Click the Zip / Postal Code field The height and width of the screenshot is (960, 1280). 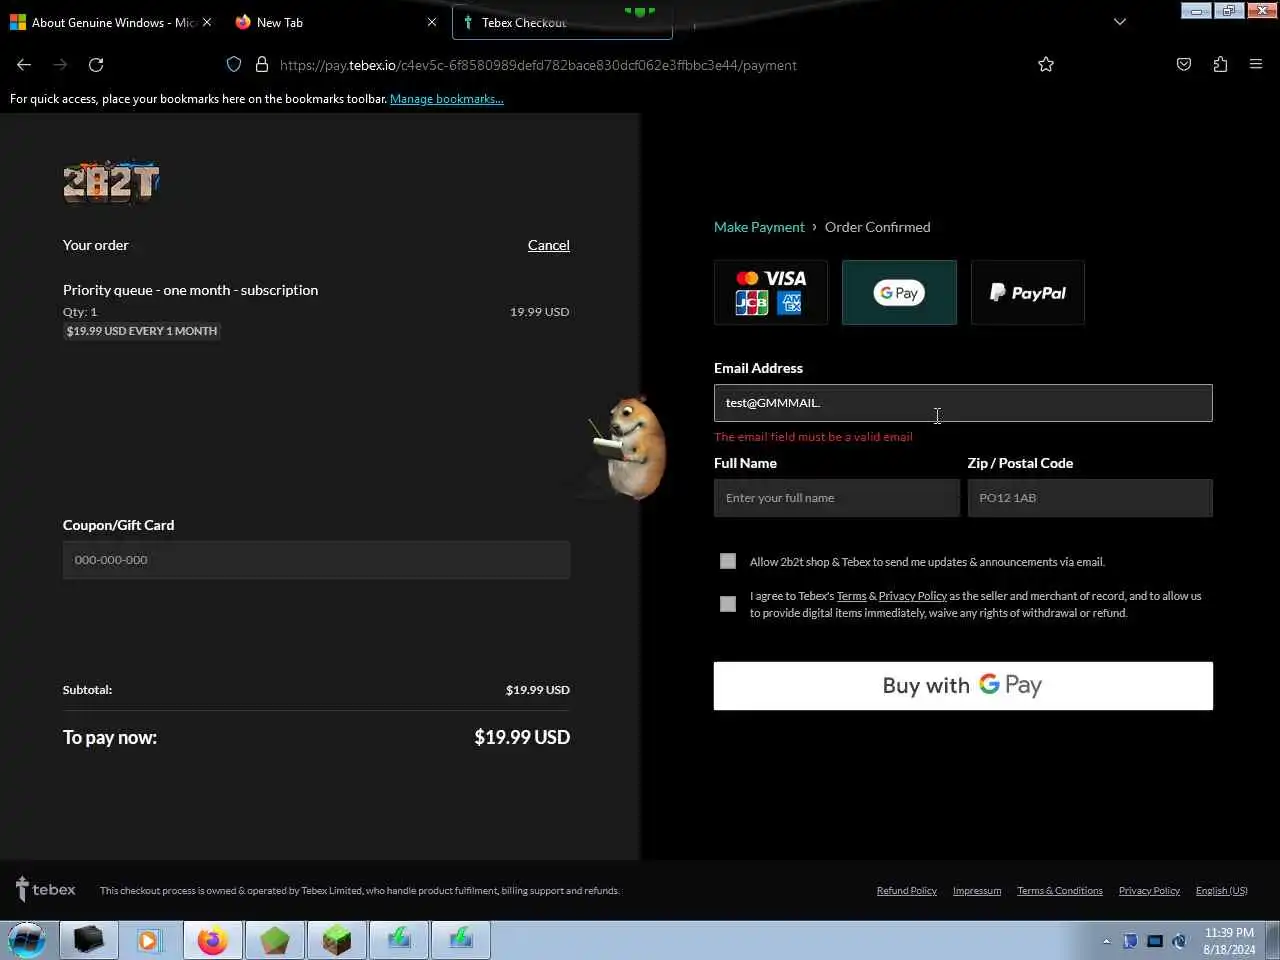1090,498
